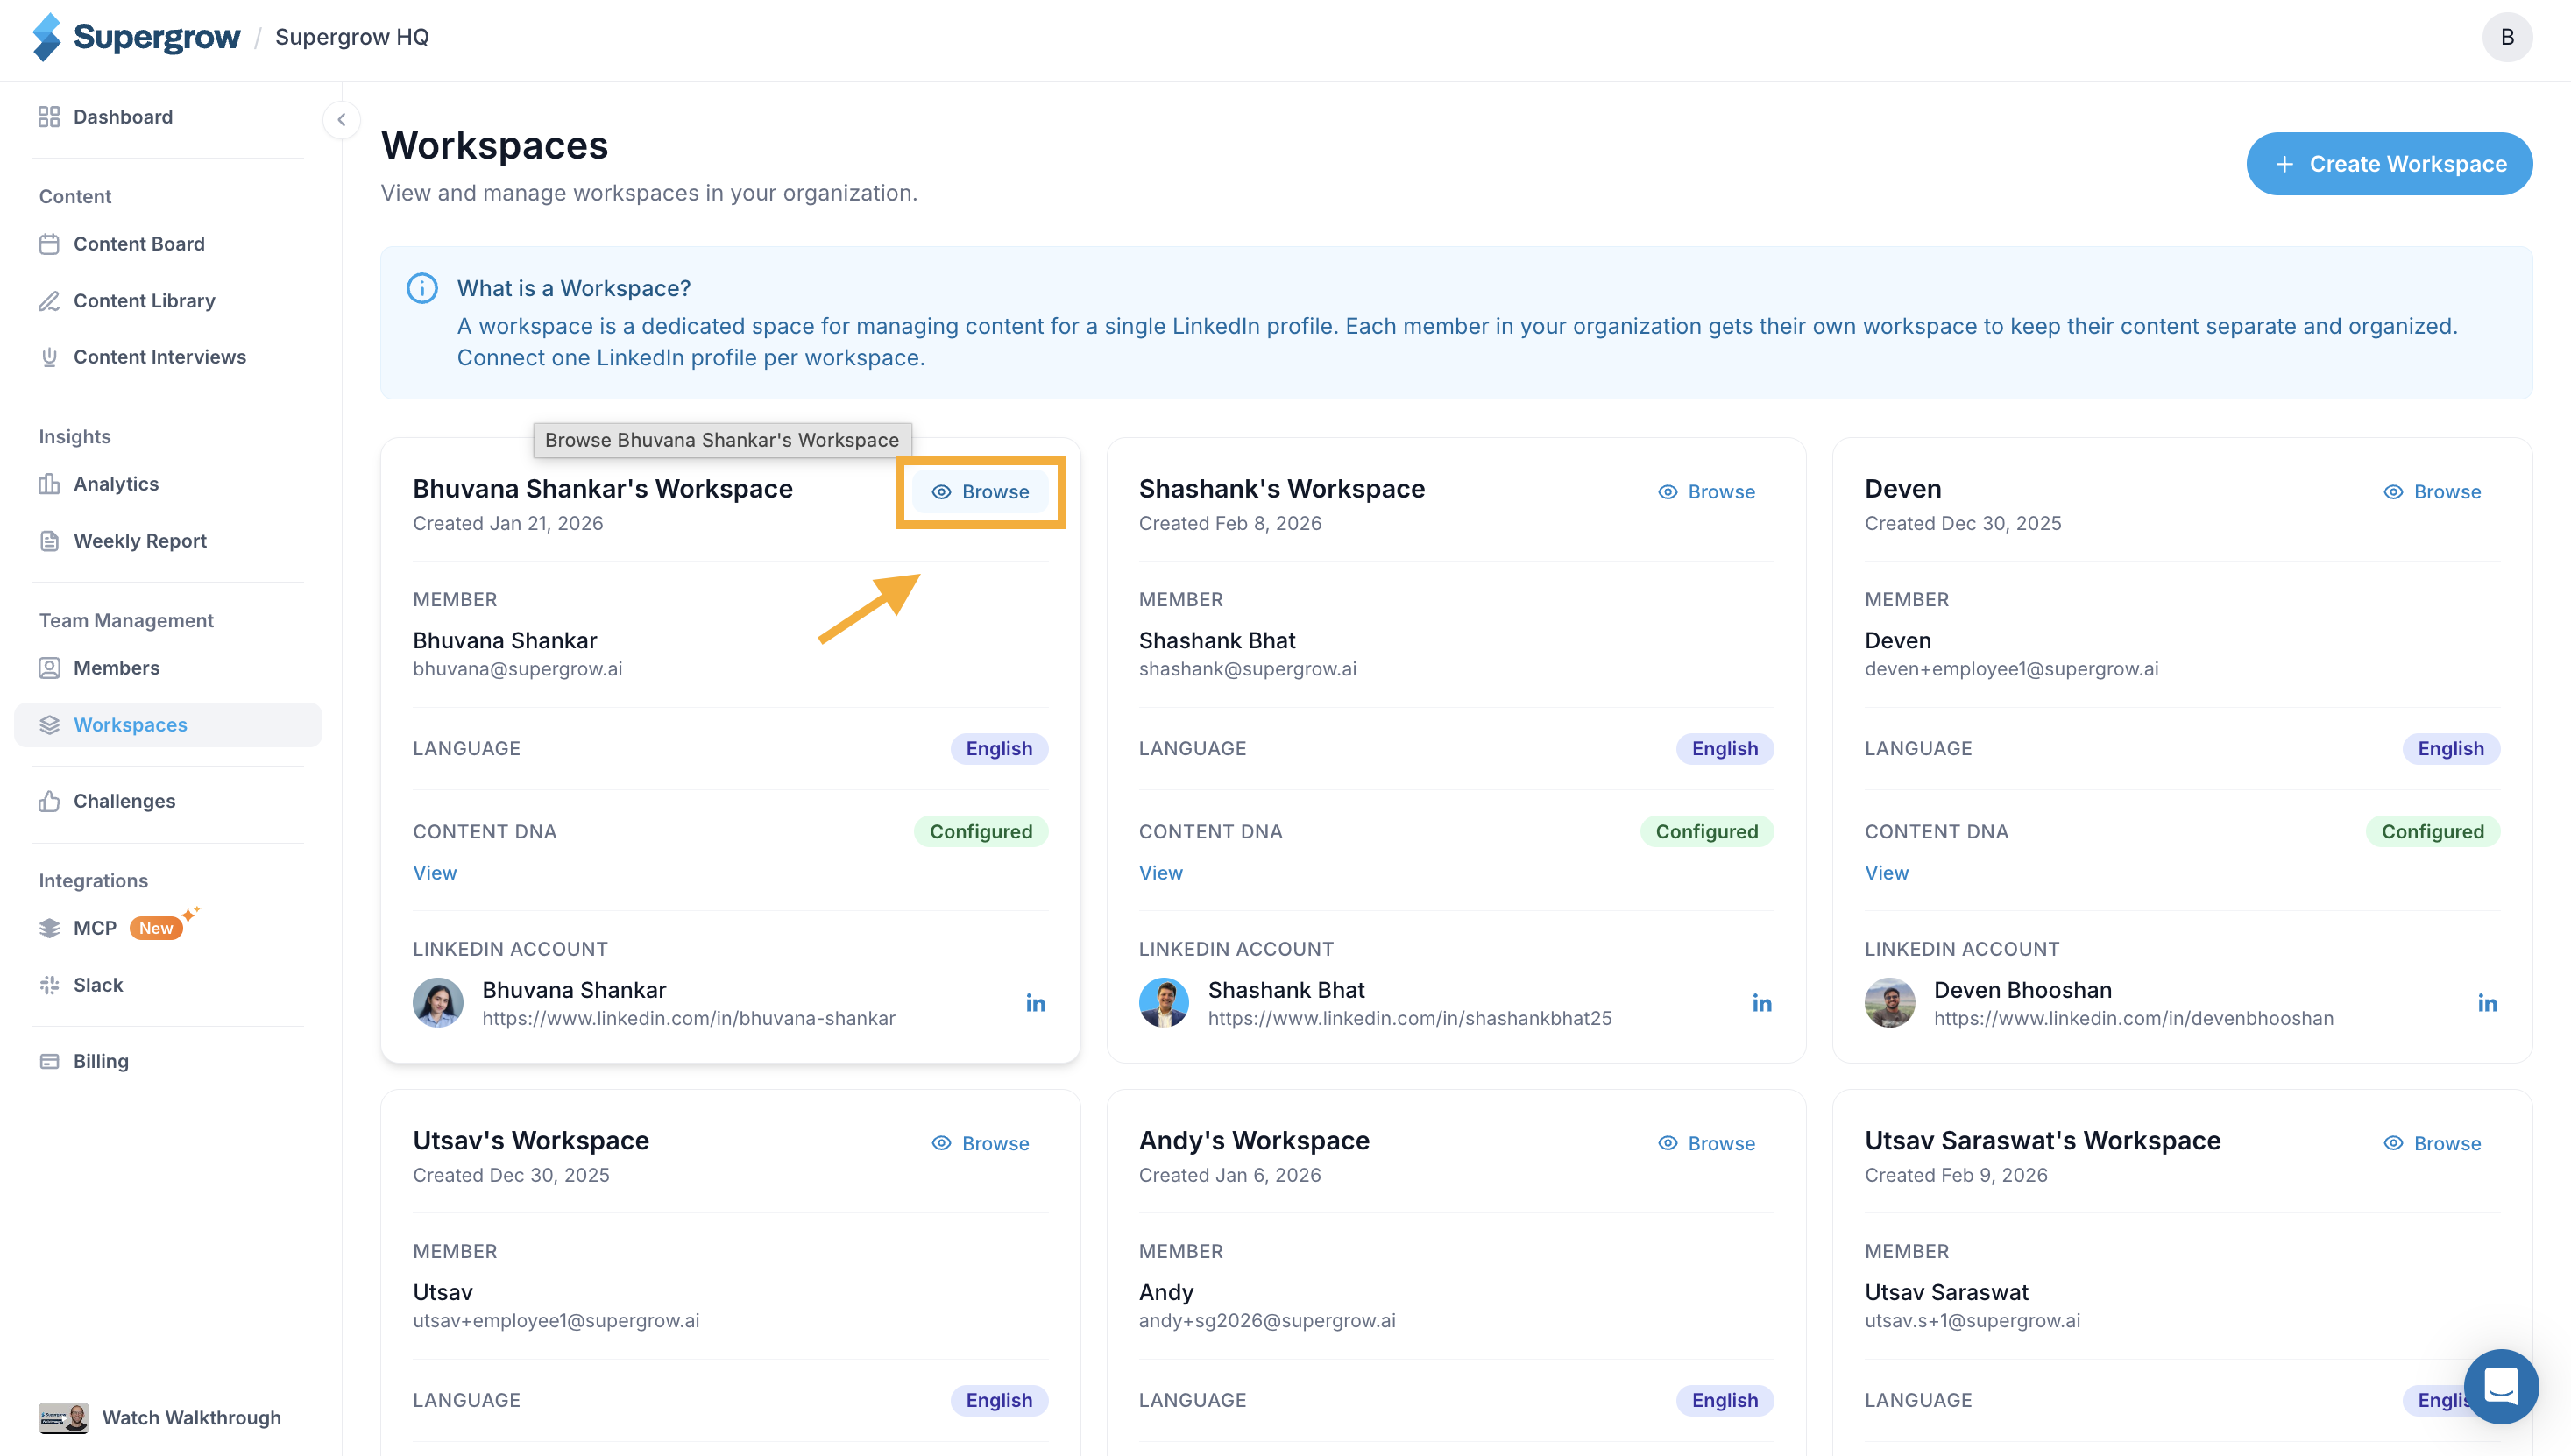Browse Shashank's Workspace
The height and width of the screenshot is (1456, 2571).
pos(1706,492)
